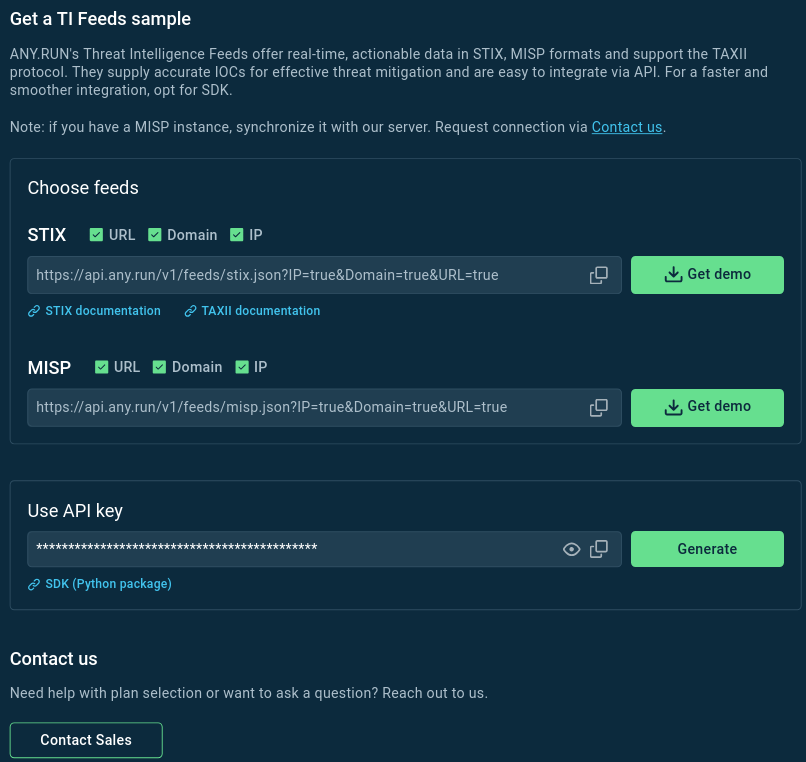Open the SDK Python package link
The width and height of the screenshot is (806, 762).
(x=108, y=584)
